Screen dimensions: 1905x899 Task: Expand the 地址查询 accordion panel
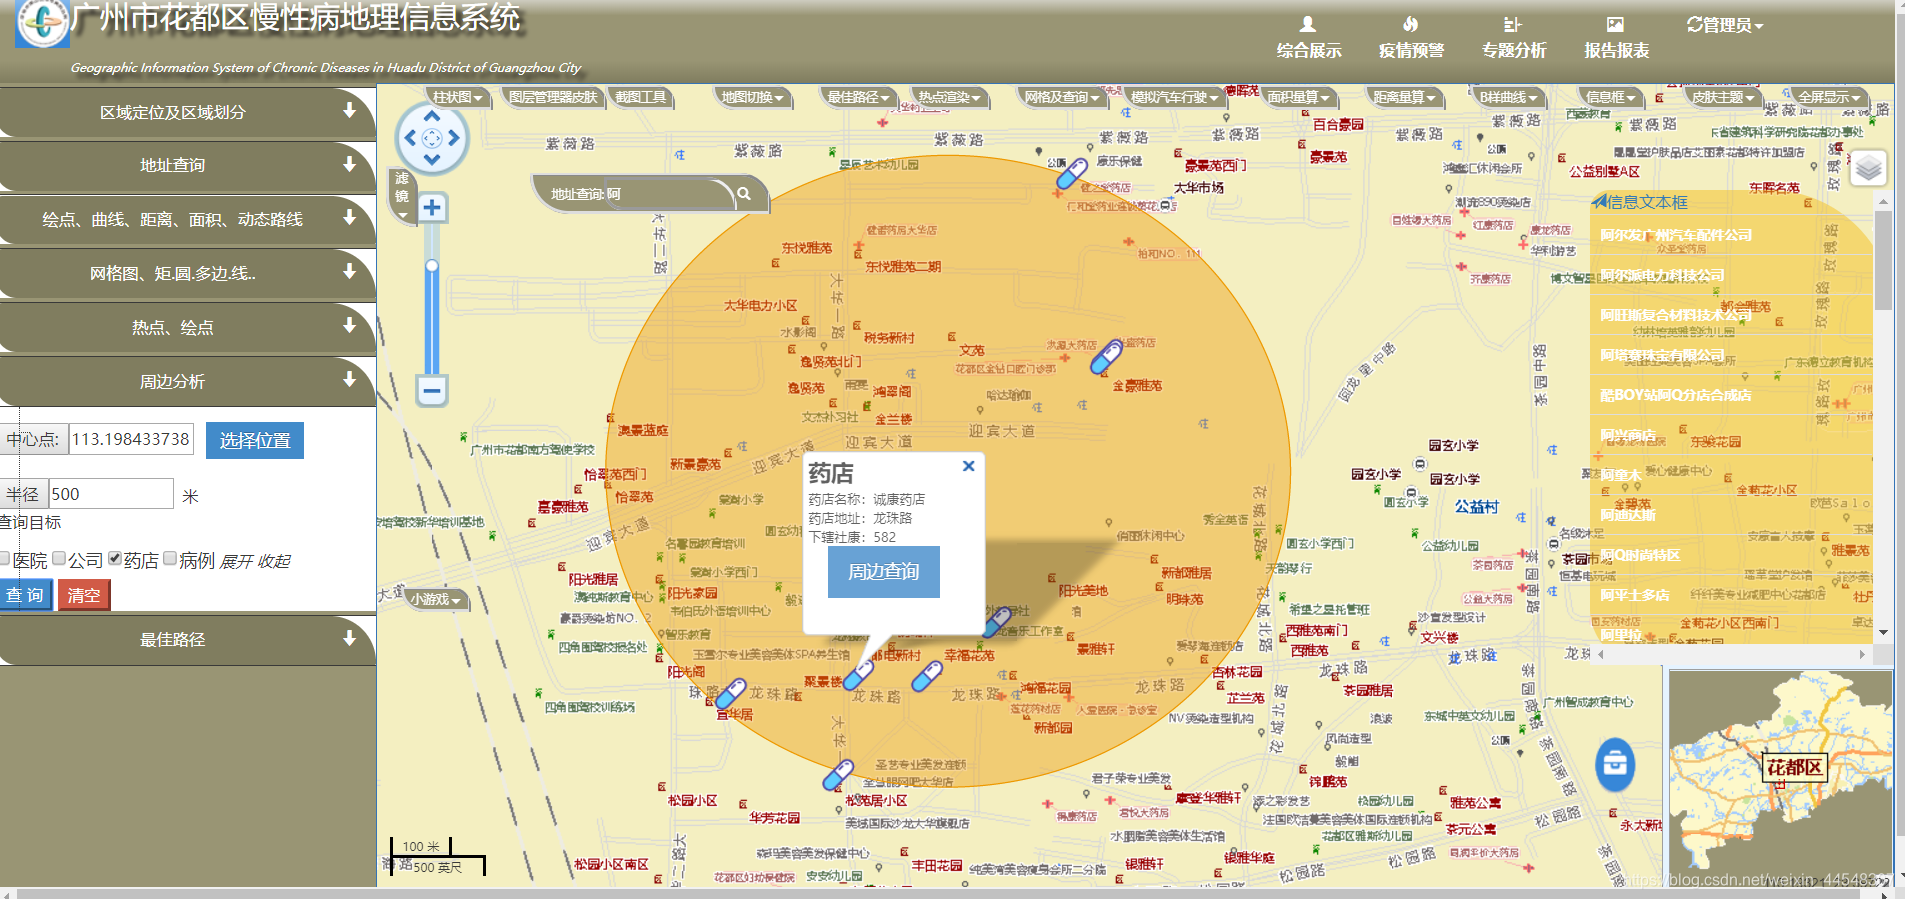click(188, 165)
